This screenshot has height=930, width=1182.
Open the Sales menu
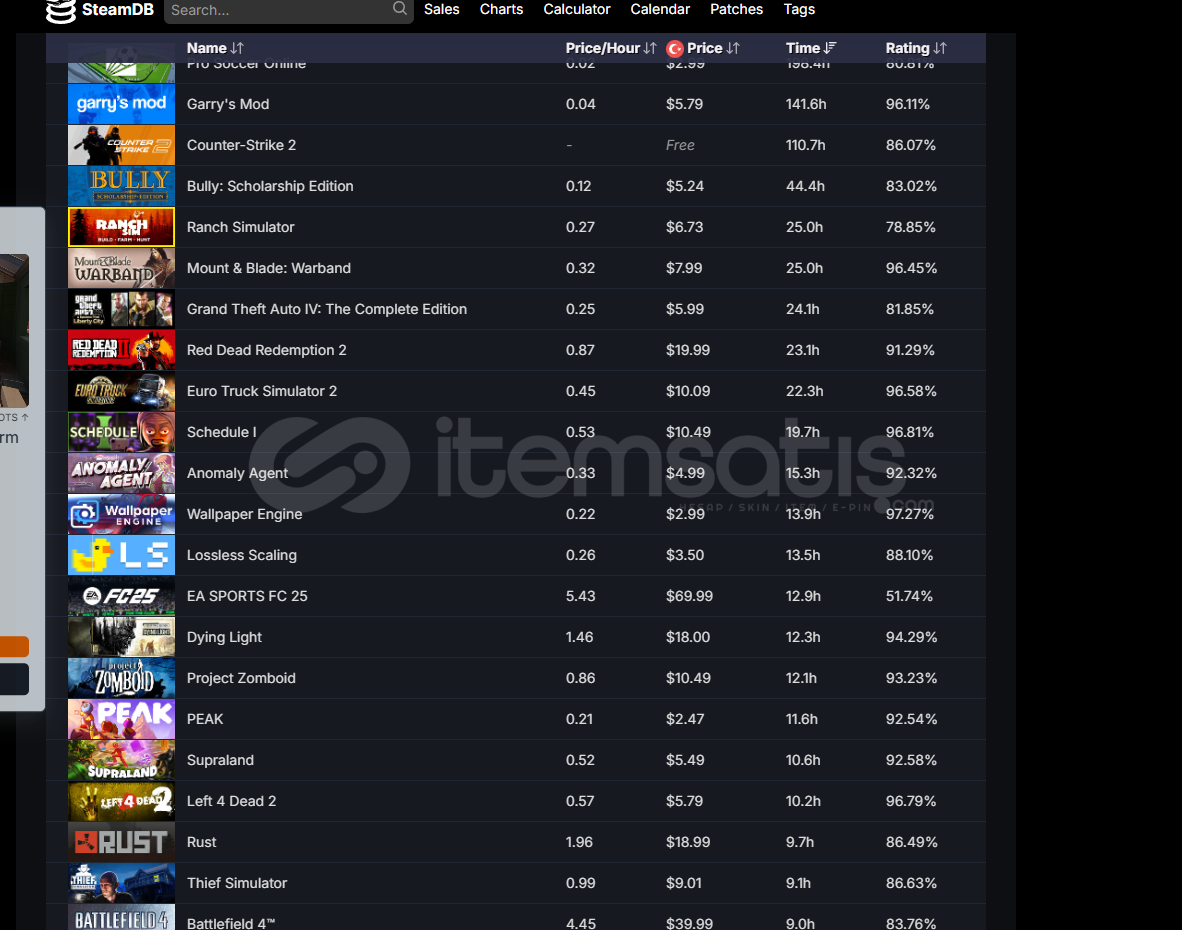(x=442, y=9)
